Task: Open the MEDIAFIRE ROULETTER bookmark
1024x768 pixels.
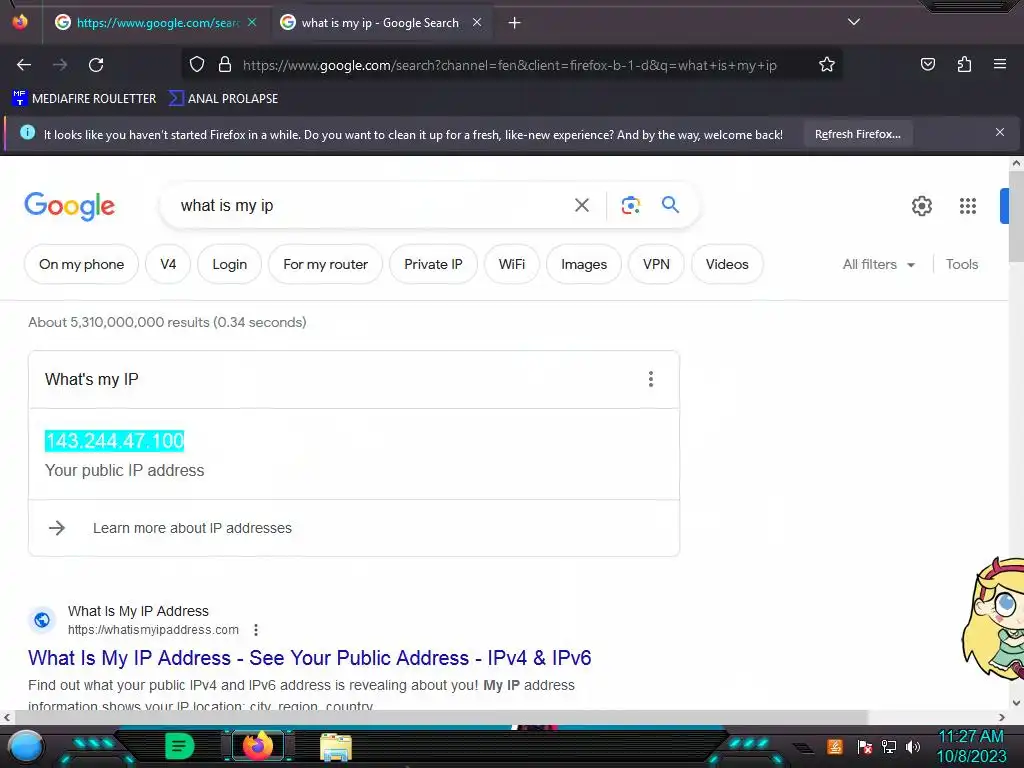Action: pos(84,99)
